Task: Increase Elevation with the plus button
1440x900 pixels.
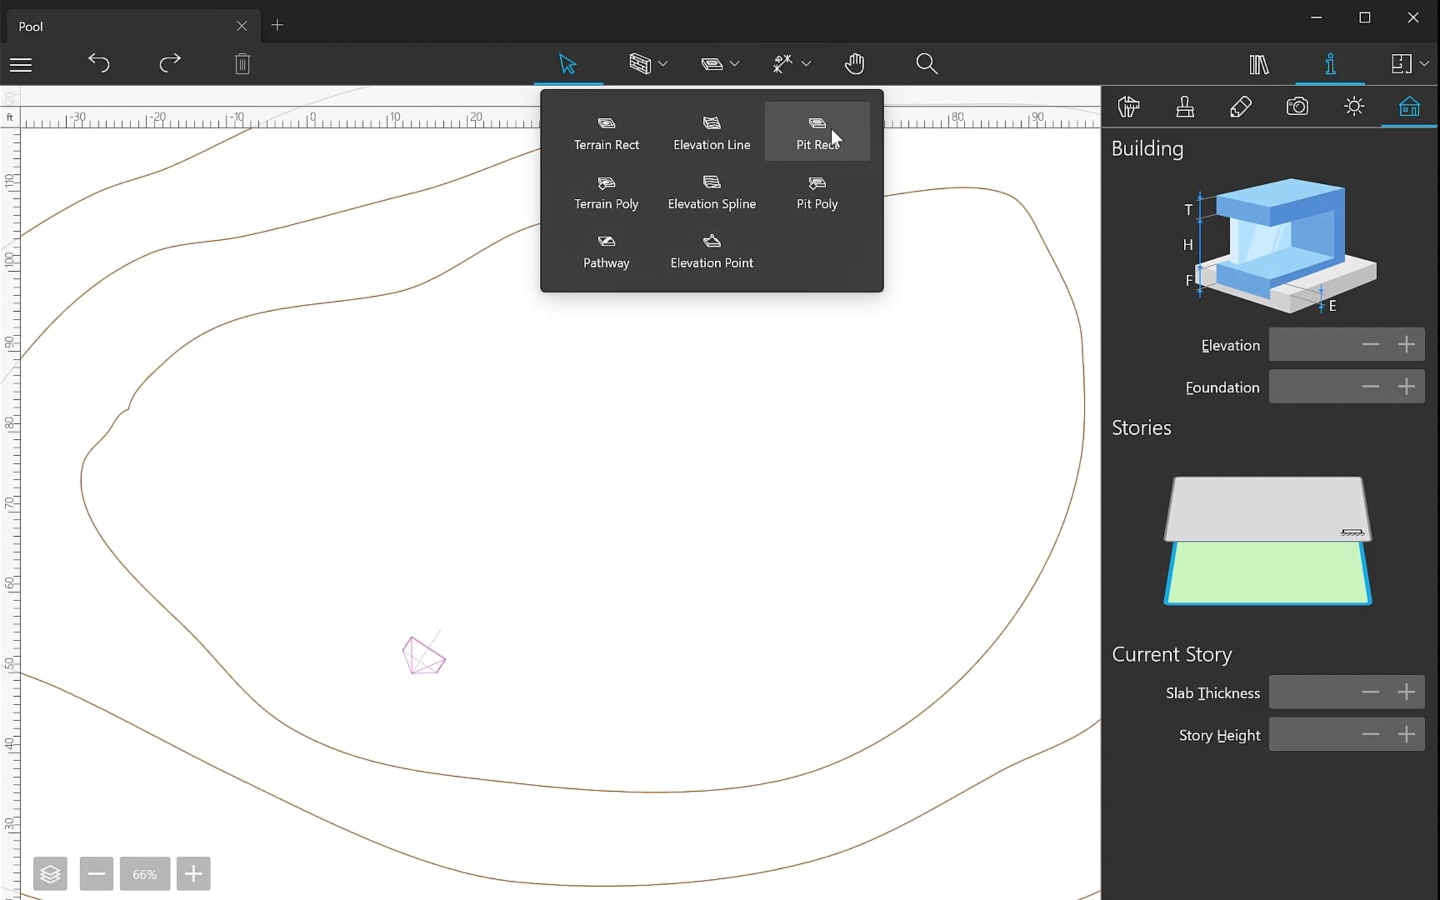Action: (x=1406, y=345)
